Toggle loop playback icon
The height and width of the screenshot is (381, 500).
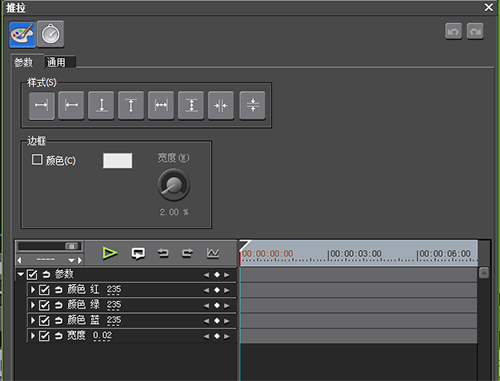138,254
